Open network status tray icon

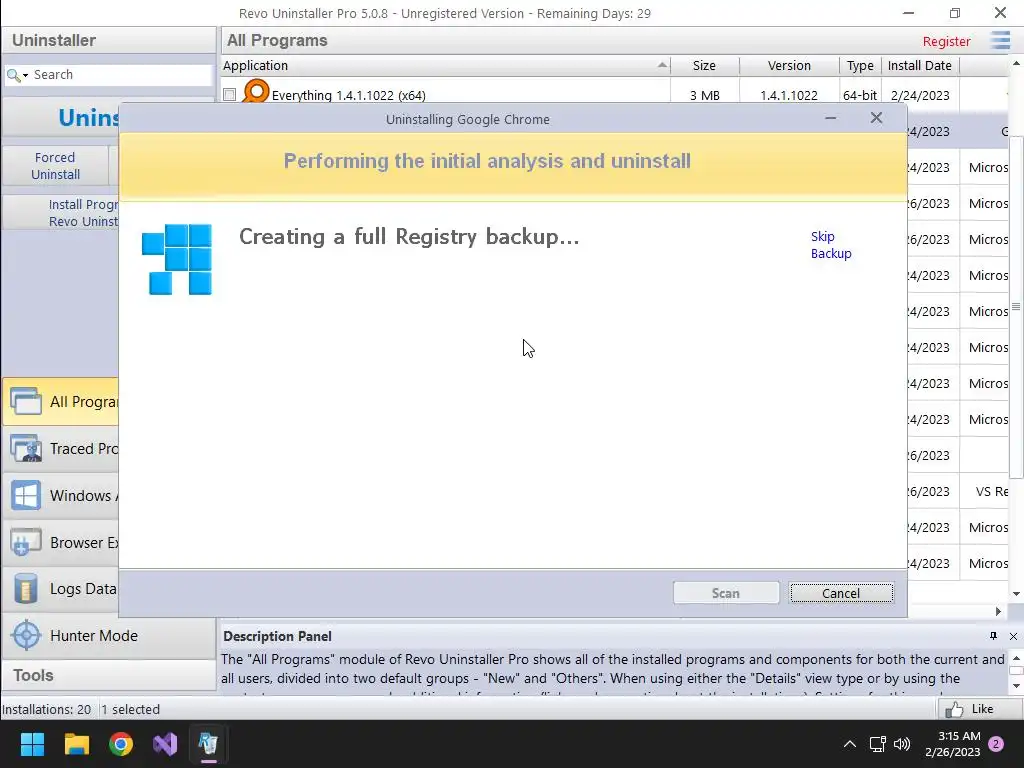[877, 743]
